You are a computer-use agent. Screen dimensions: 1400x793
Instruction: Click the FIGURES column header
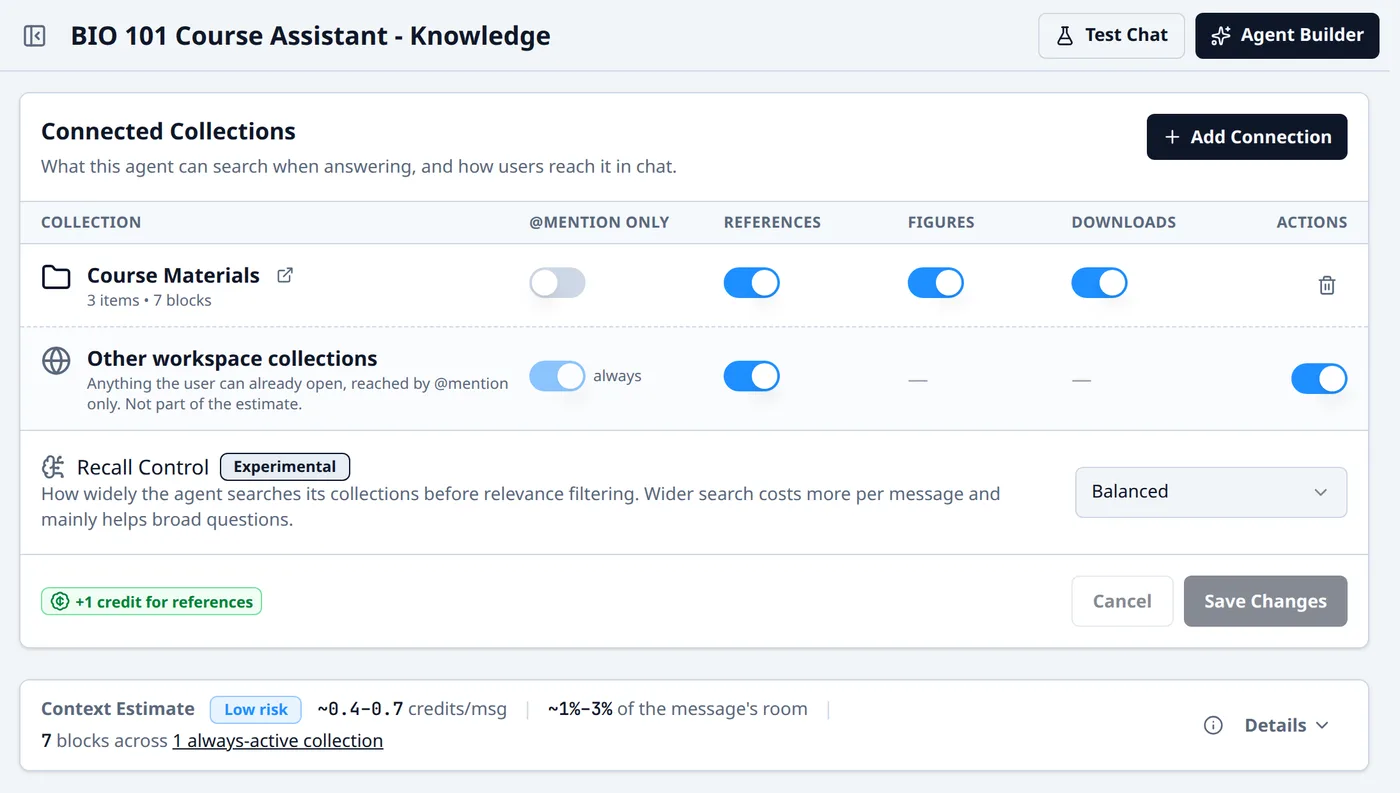pyautogui.click(x=941, y=222)
